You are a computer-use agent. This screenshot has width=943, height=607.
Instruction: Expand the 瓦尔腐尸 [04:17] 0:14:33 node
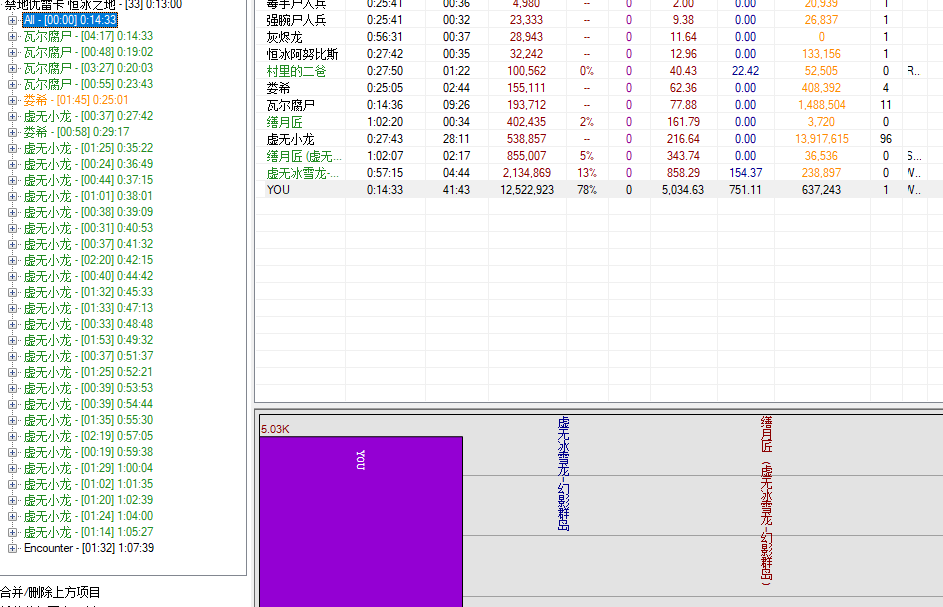point(12,36)
